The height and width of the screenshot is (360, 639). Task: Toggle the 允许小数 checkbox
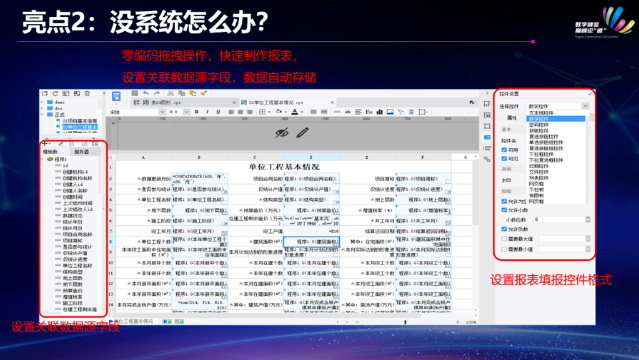tap(504, 210)
